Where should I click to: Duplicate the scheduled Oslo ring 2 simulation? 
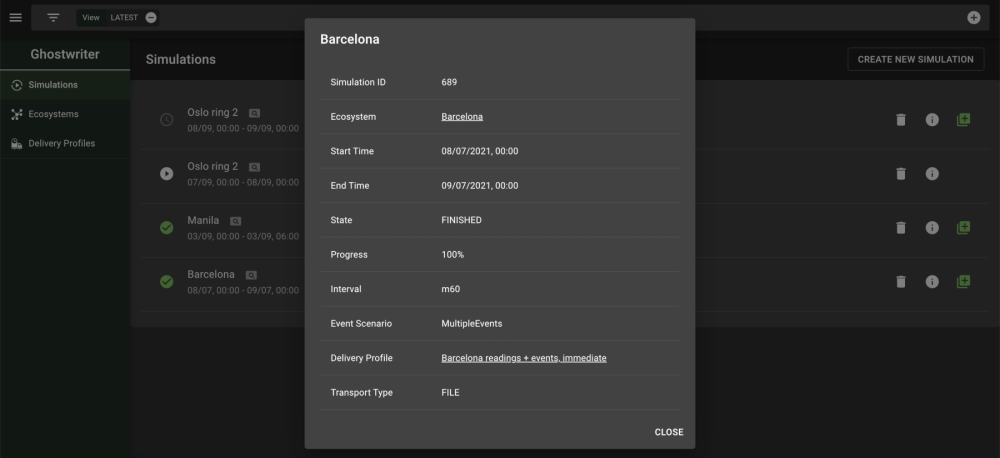(963, 119)
